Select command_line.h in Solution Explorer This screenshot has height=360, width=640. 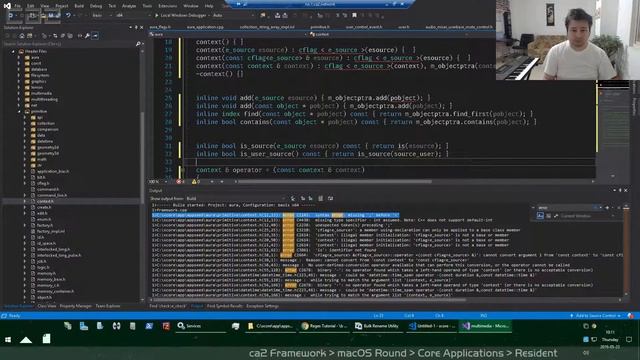pyautogui.click(x=52, y=195)
